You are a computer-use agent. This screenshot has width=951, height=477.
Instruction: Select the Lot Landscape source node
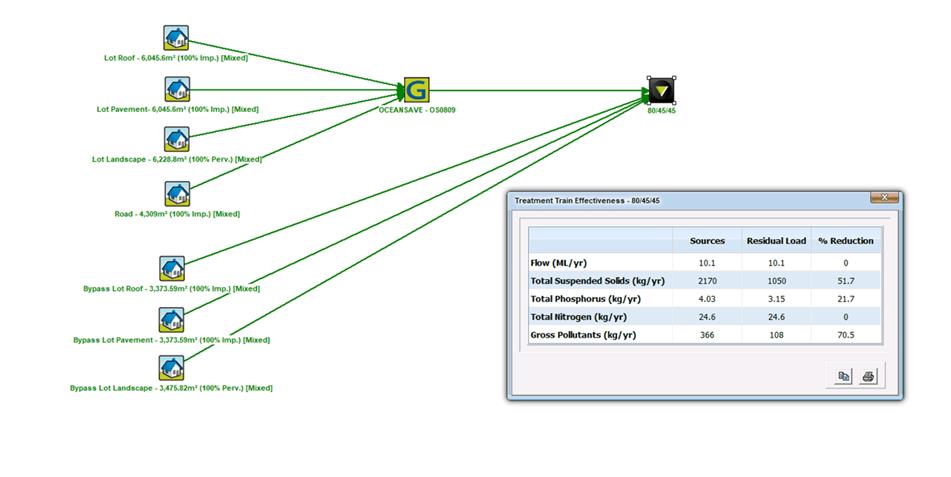(x=177, y=140)
